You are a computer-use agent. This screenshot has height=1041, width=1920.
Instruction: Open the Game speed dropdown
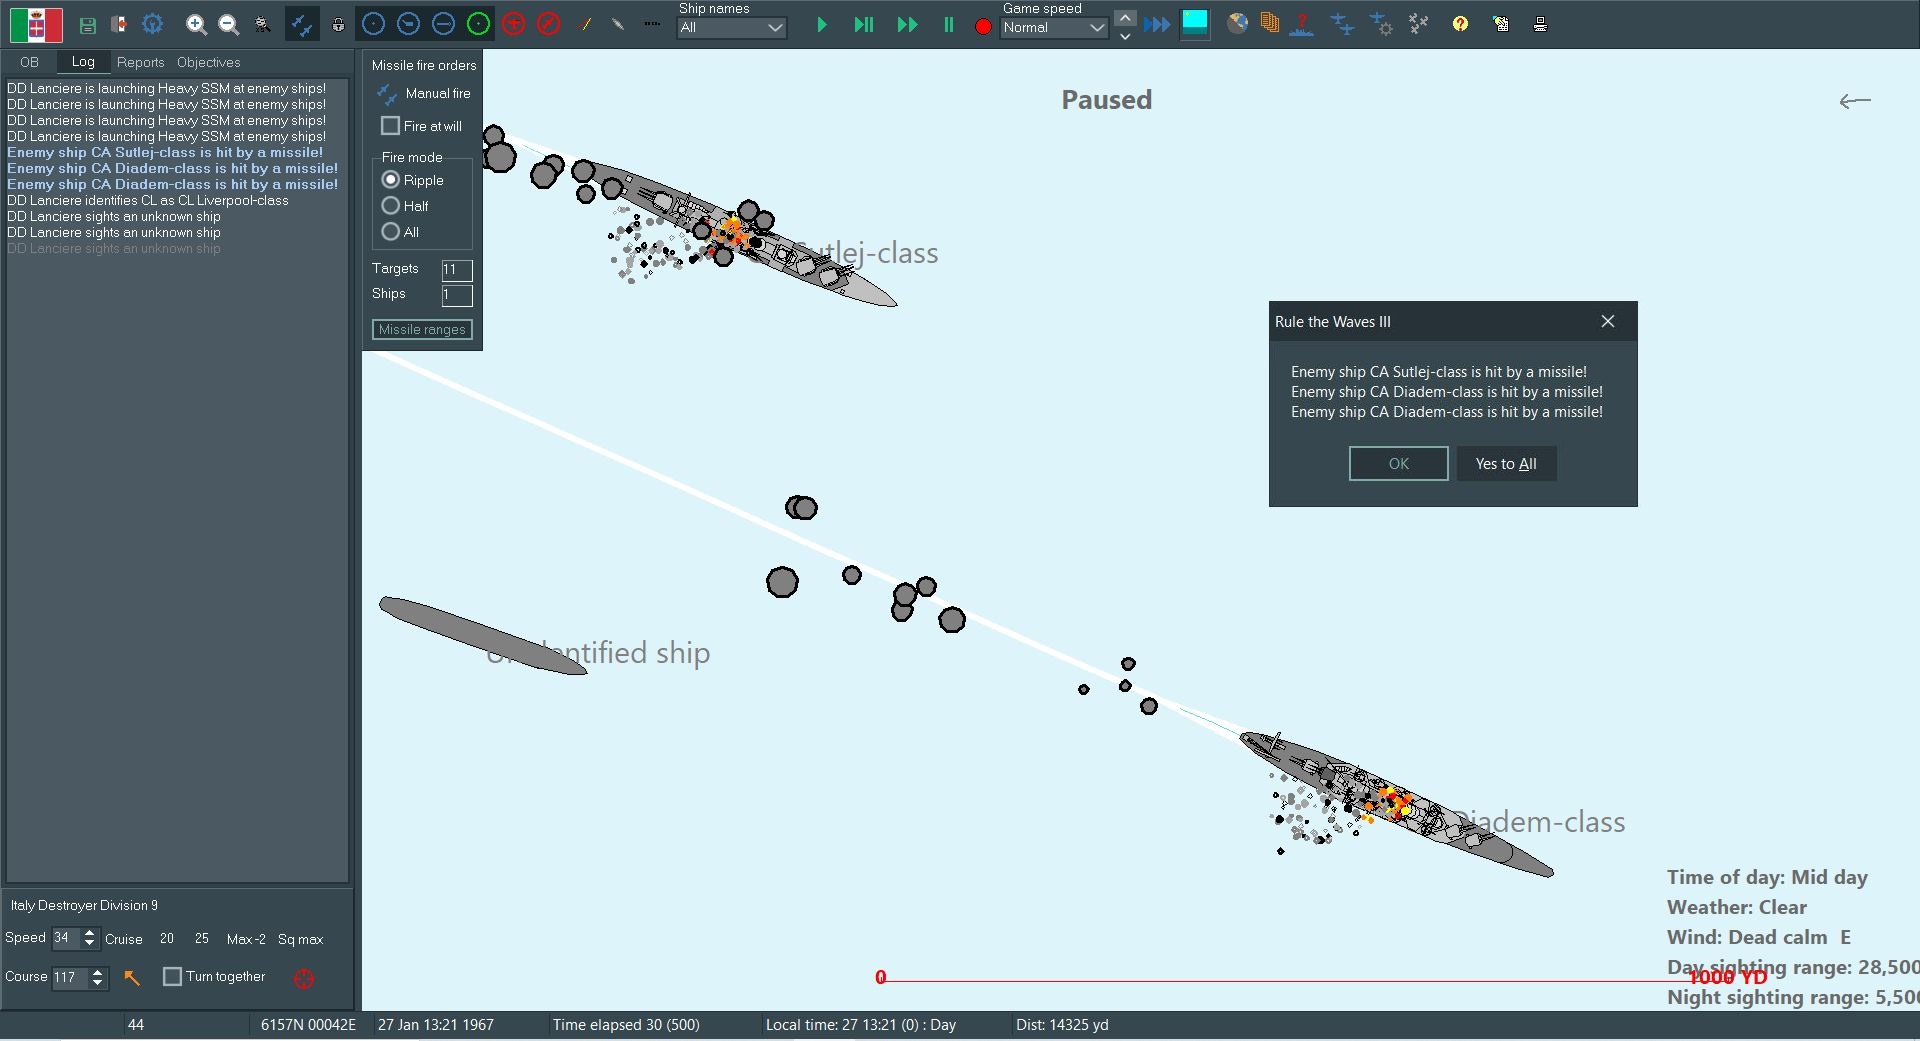pos(1054,28)
